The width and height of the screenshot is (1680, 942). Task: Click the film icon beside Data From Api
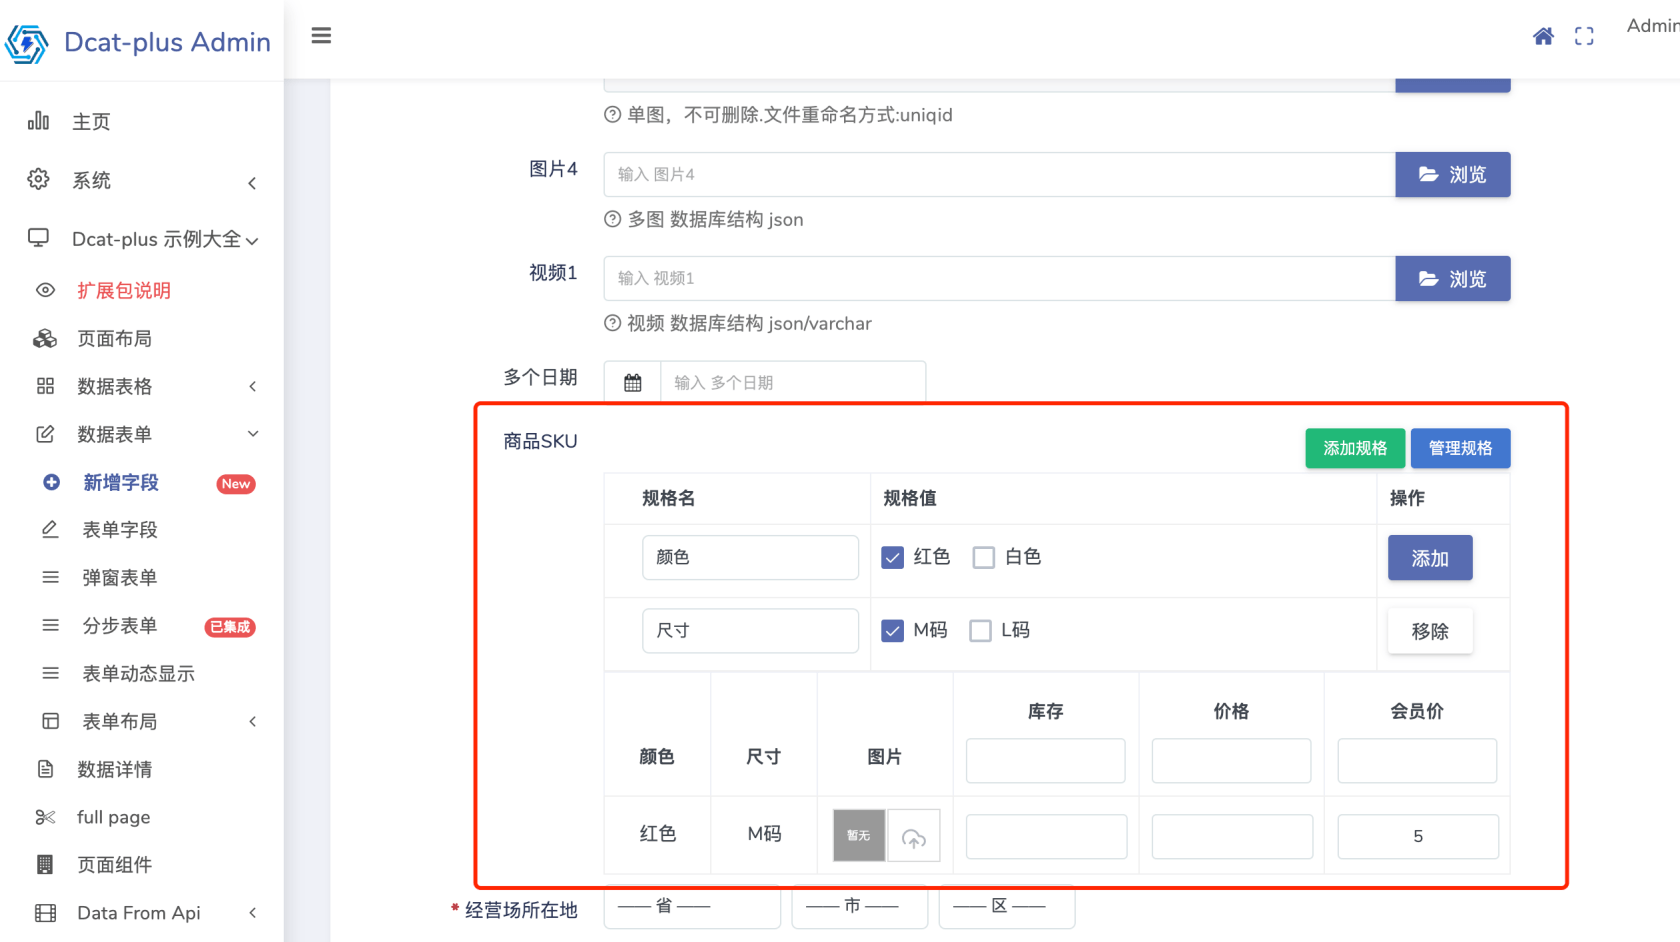[x=45, y=912]
